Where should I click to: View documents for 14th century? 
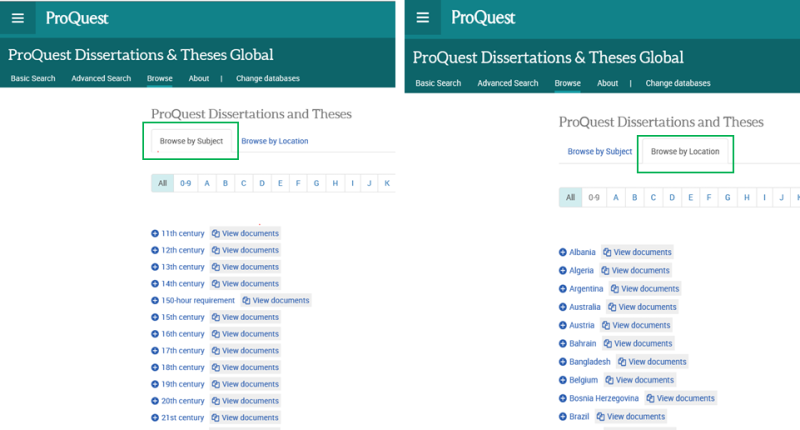click(245, 284)
